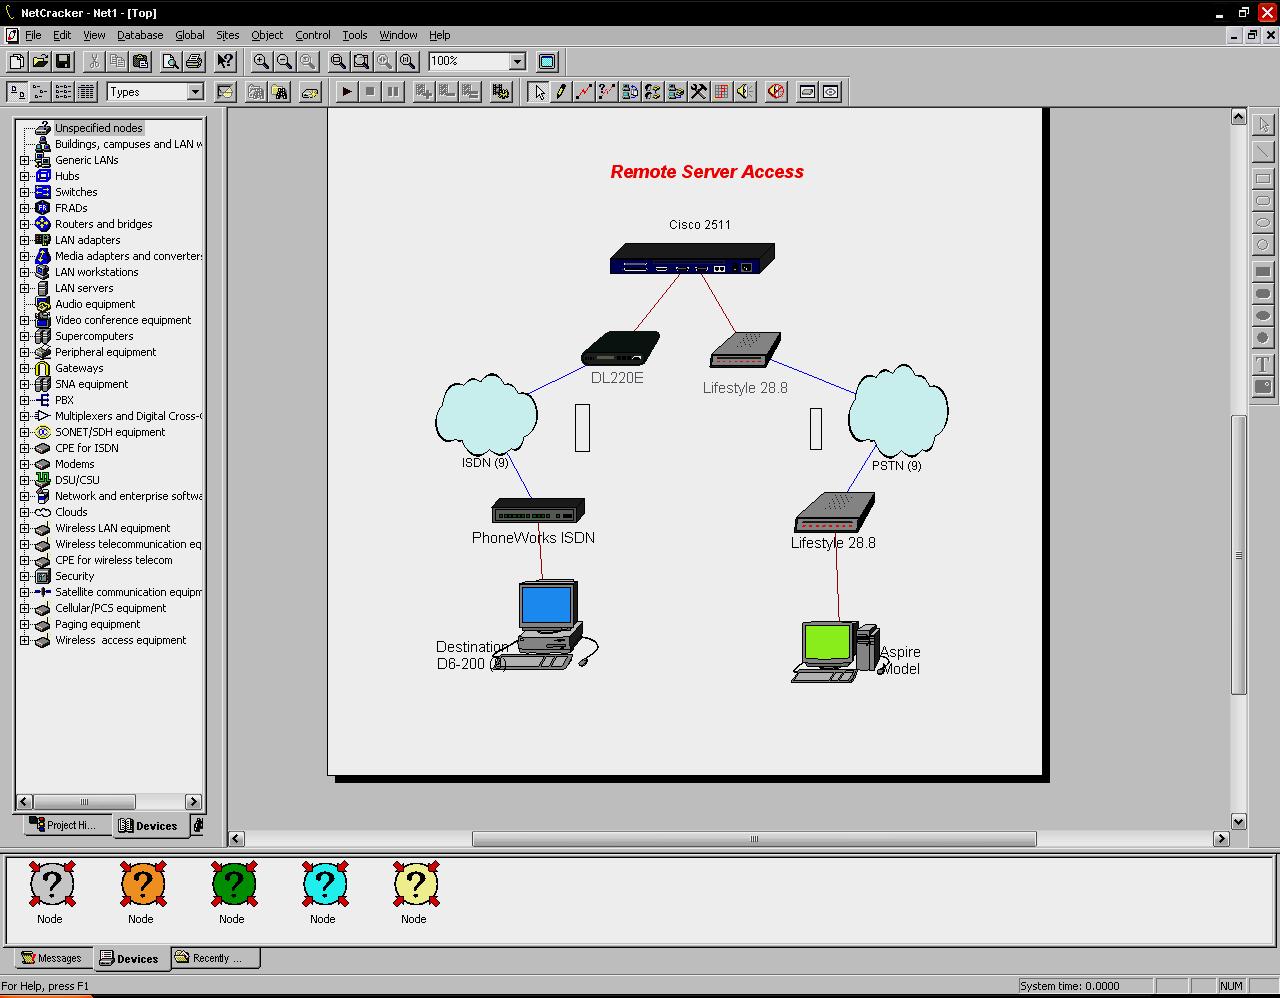Click the hammer and wrench tools icon
This screenshot has width=1280, height=998.
tap(699, 92)
